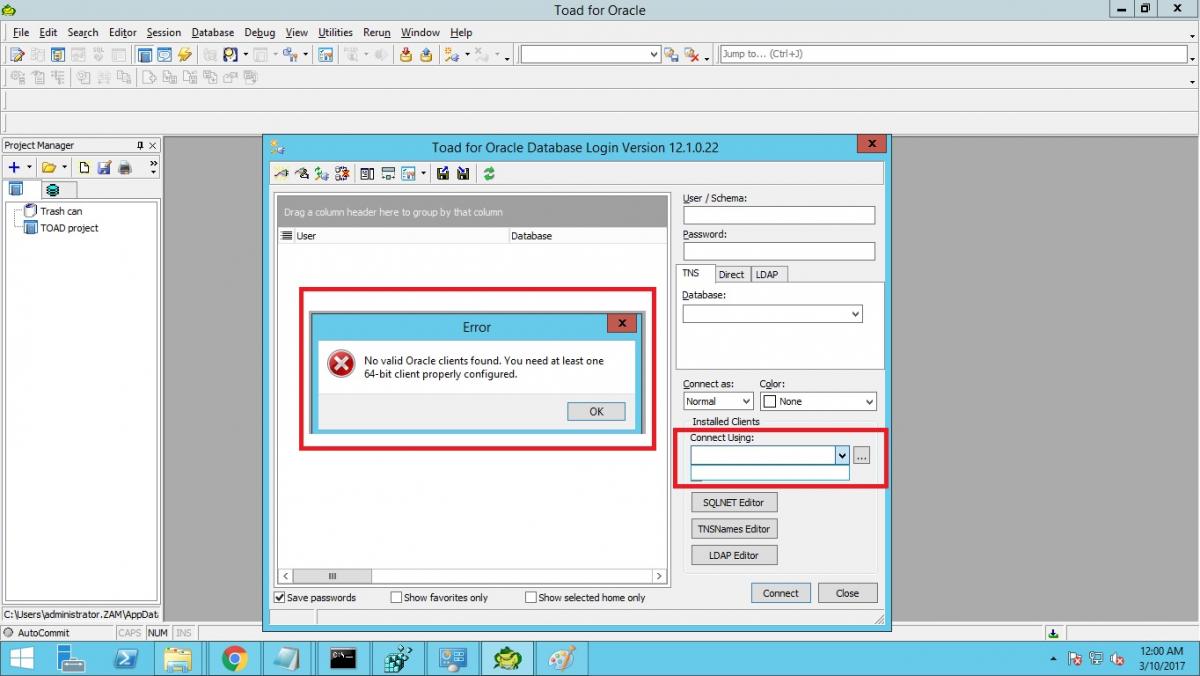Click the new connection plug icon in login toolbar
Screen dimensions: 1200x676
click(281, 174)
